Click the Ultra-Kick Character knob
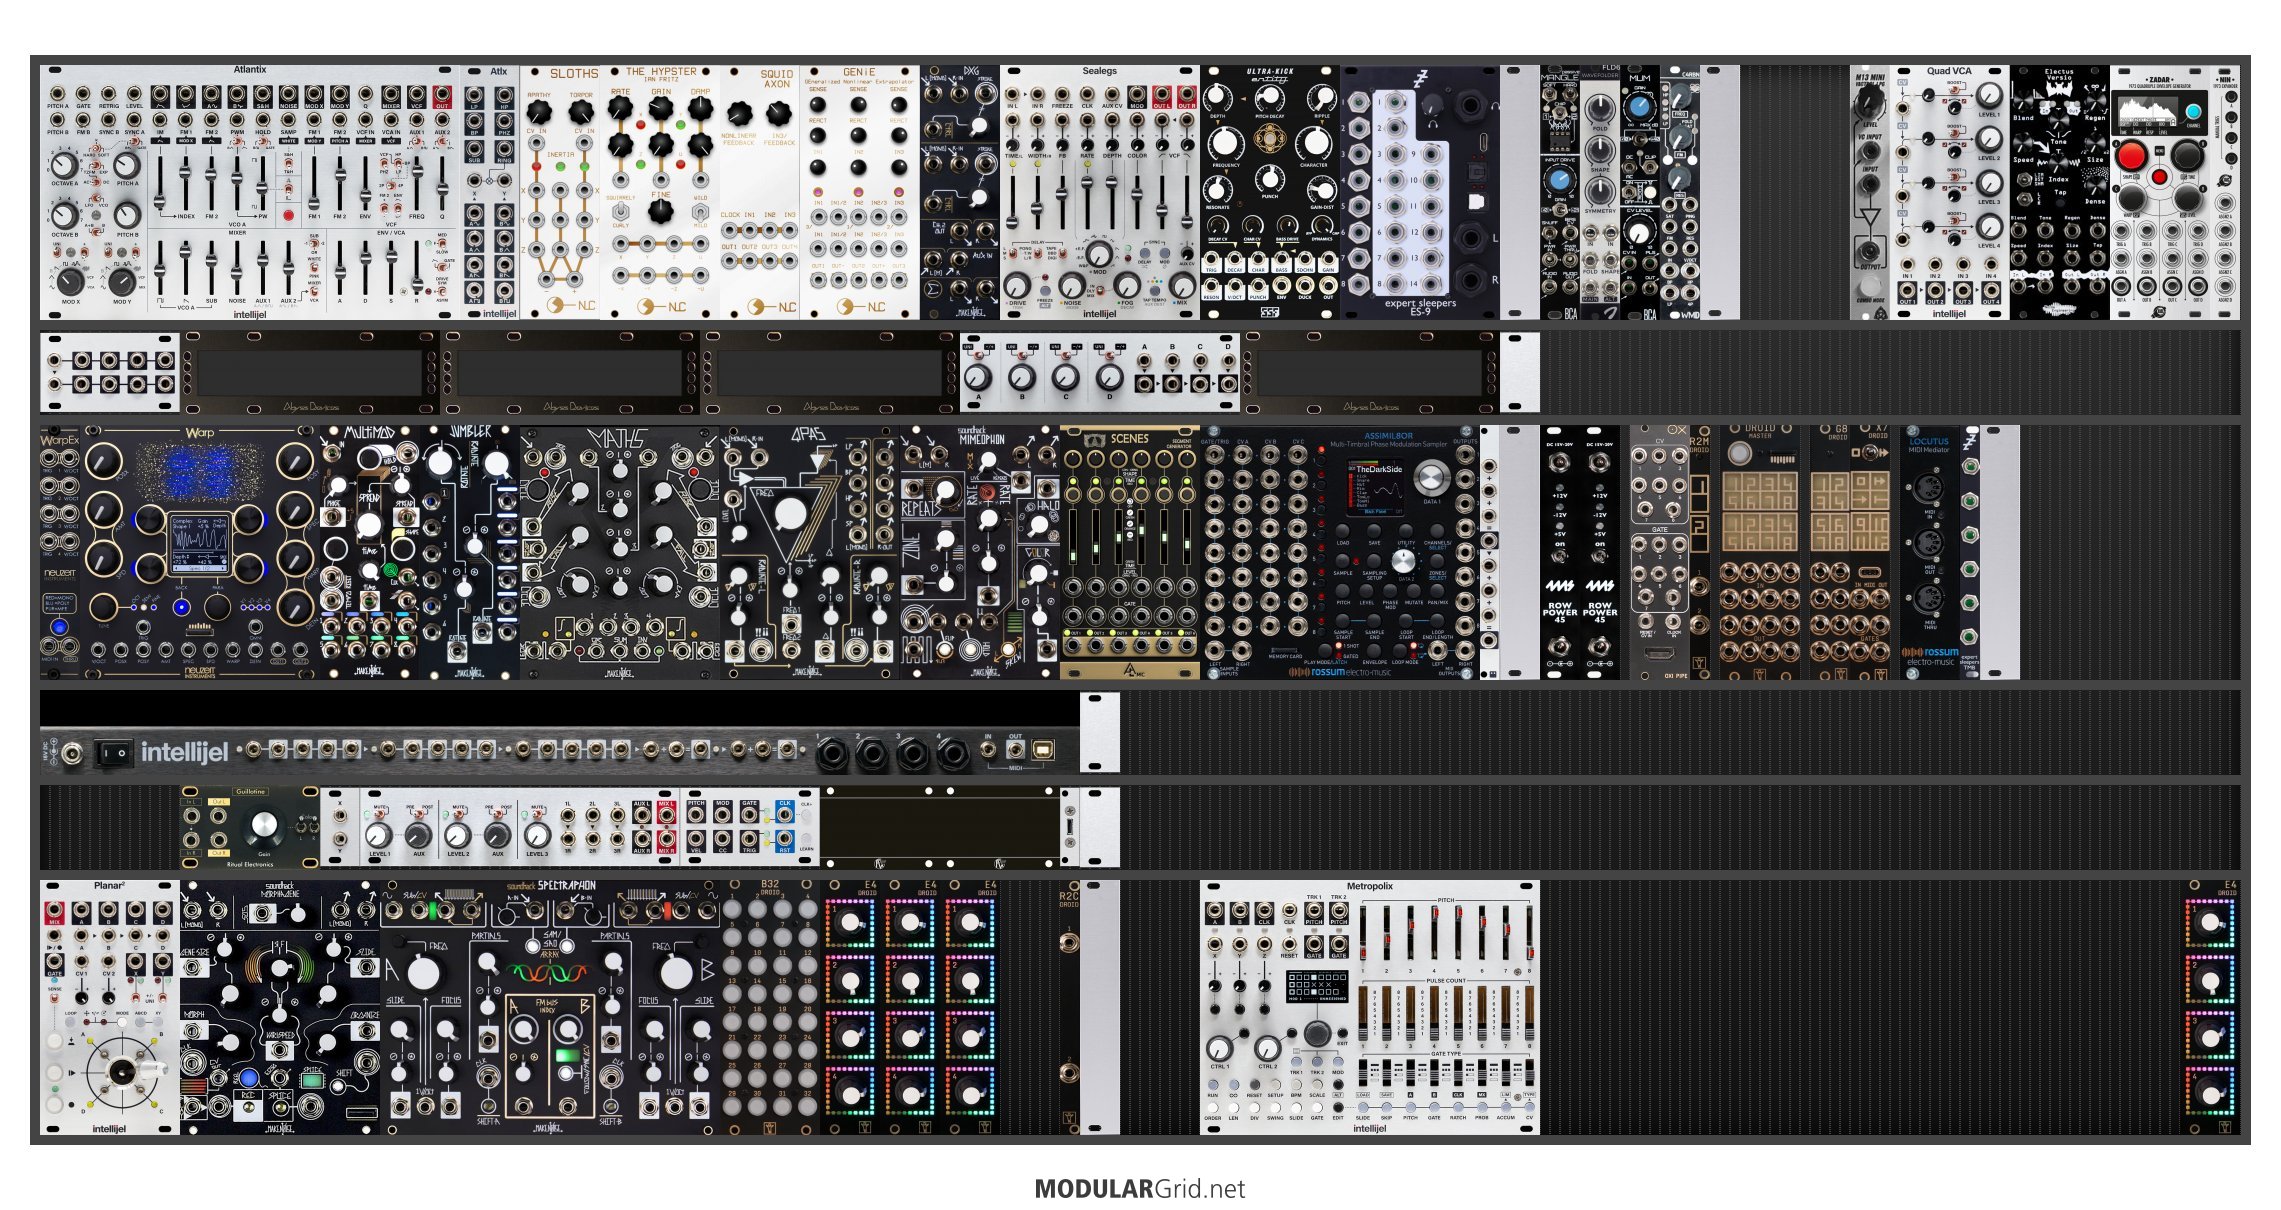The image size is (2281, 1210). pyautogui.click(x=1314, y=143)
